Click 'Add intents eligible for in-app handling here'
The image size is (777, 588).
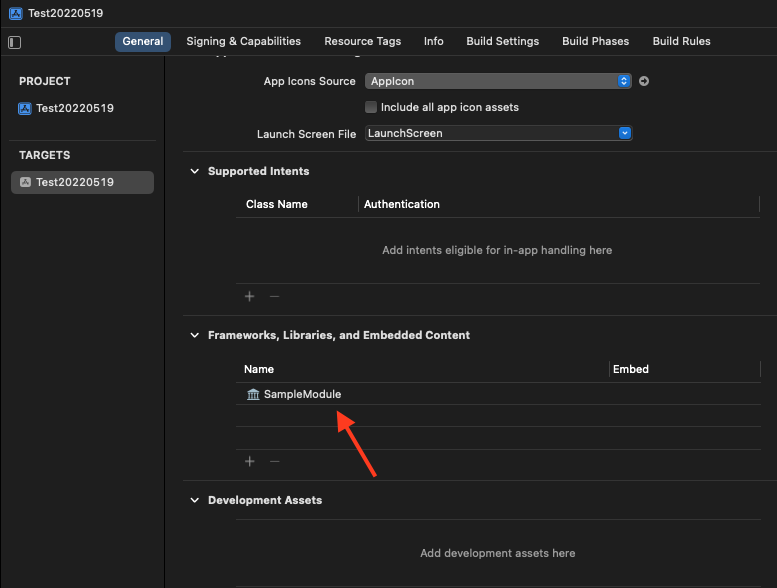click(x=497, y=250)
